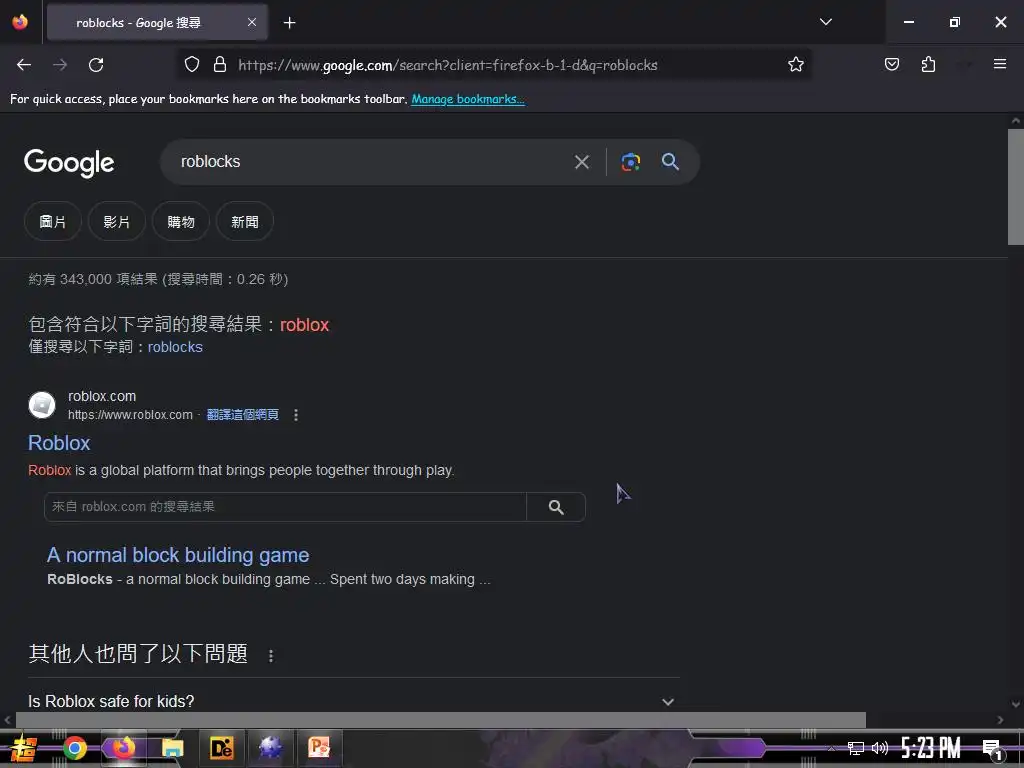Click the Roblox site favicon

[42, 405]
